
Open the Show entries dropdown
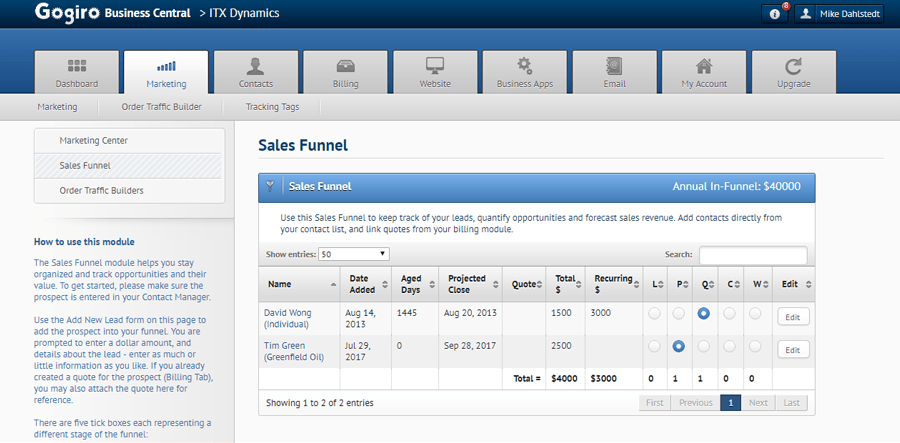tap(353, 255)
